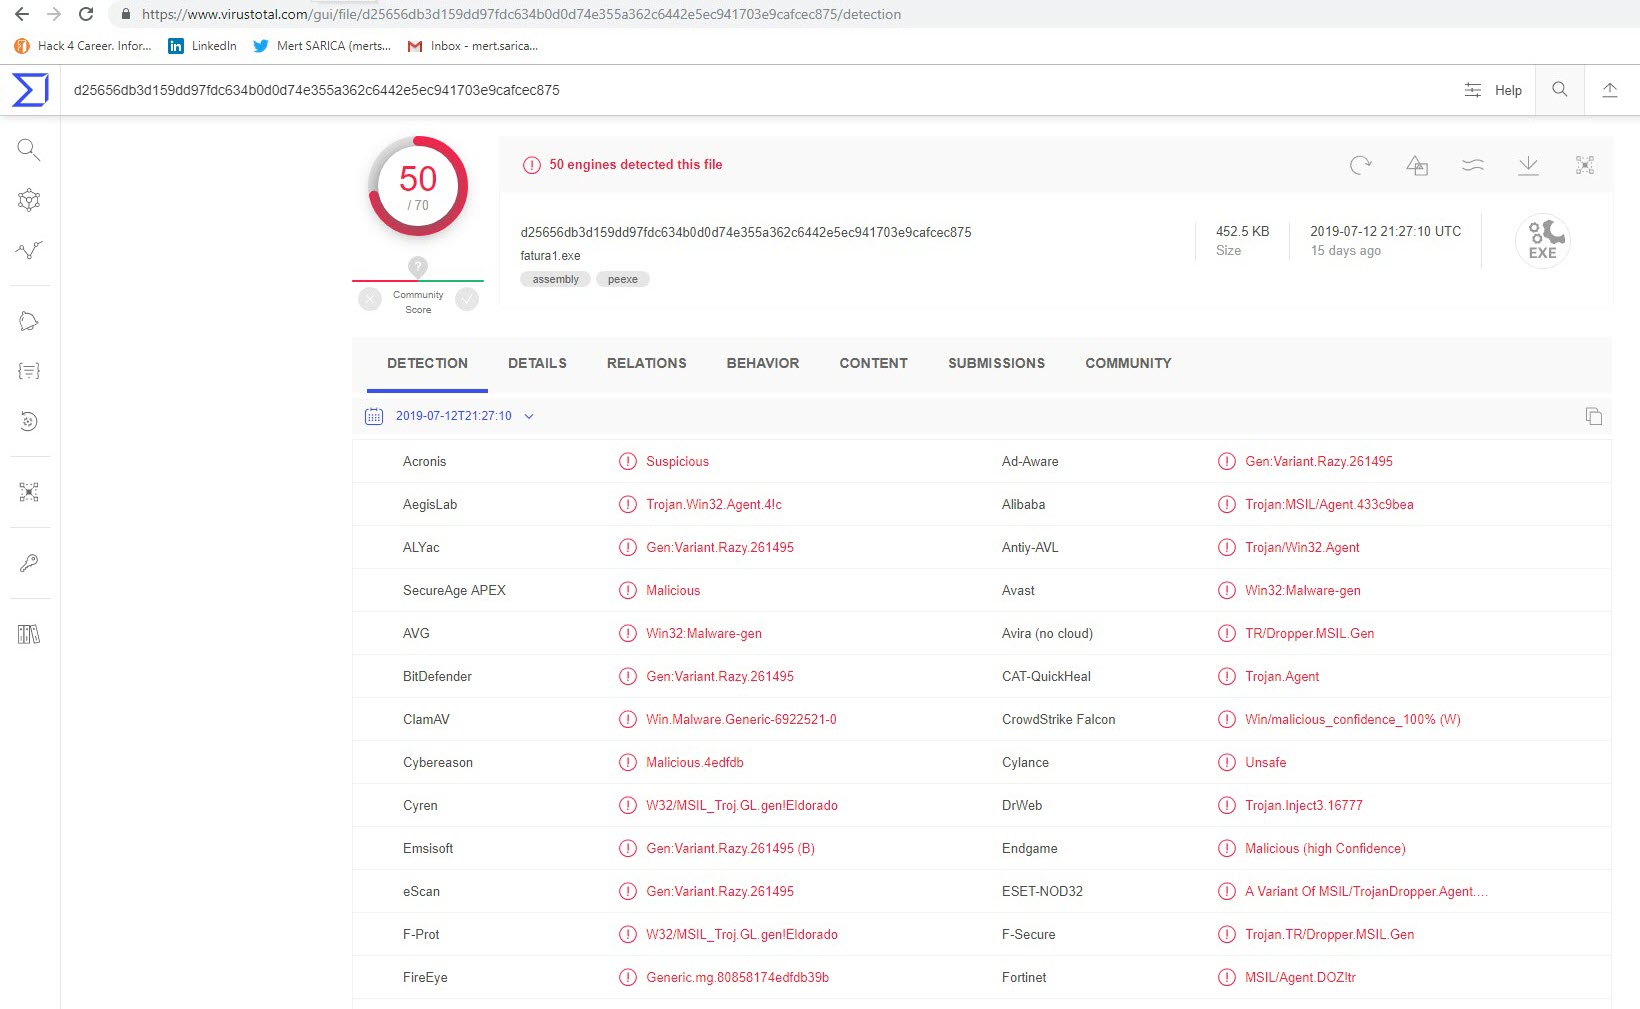Click the hash search field in header
The height and width of the screenshot is (1009, 1640).
pos(316,90)
